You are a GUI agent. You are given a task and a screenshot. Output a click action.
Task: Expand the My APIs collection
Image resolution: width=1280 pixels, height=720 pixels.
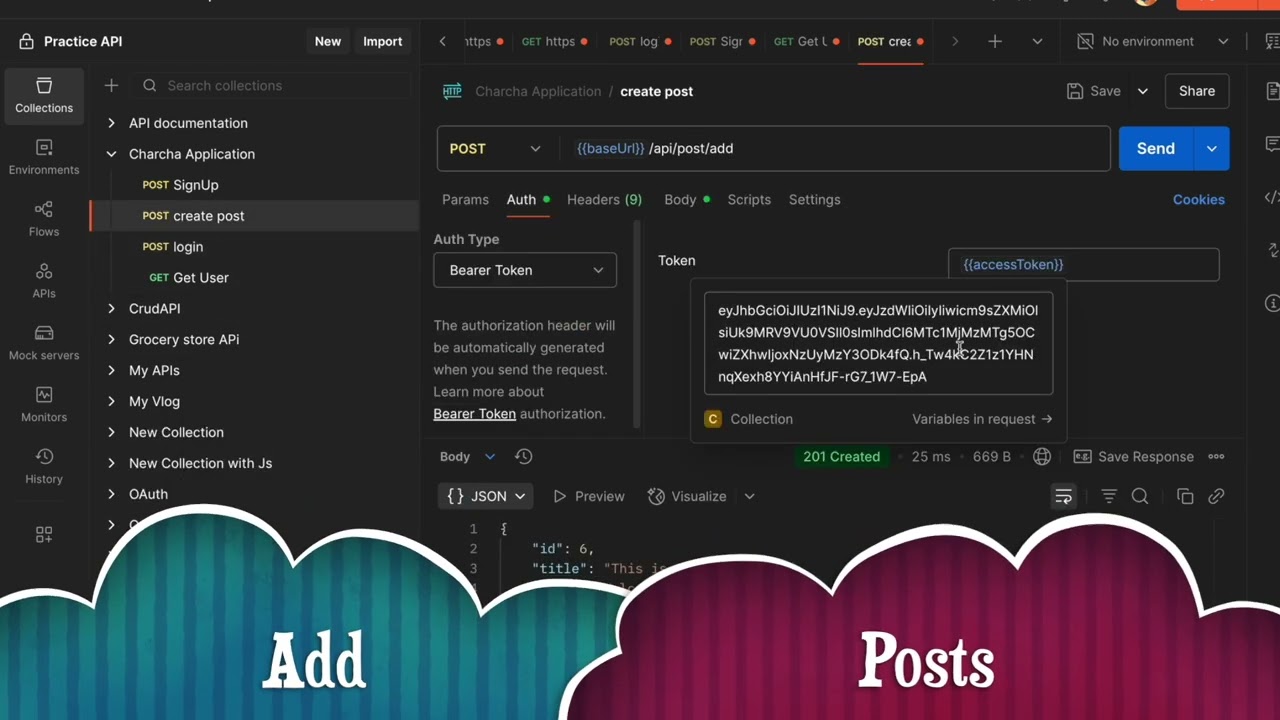coord(111,371)
